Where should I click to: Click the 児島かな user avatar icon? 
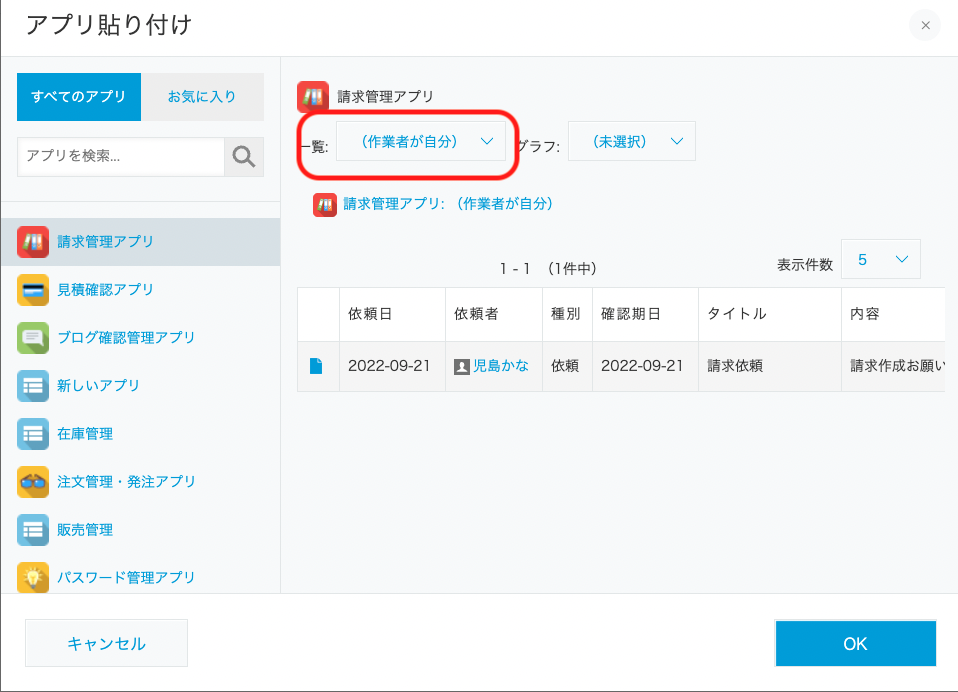[x=462, y=366]
